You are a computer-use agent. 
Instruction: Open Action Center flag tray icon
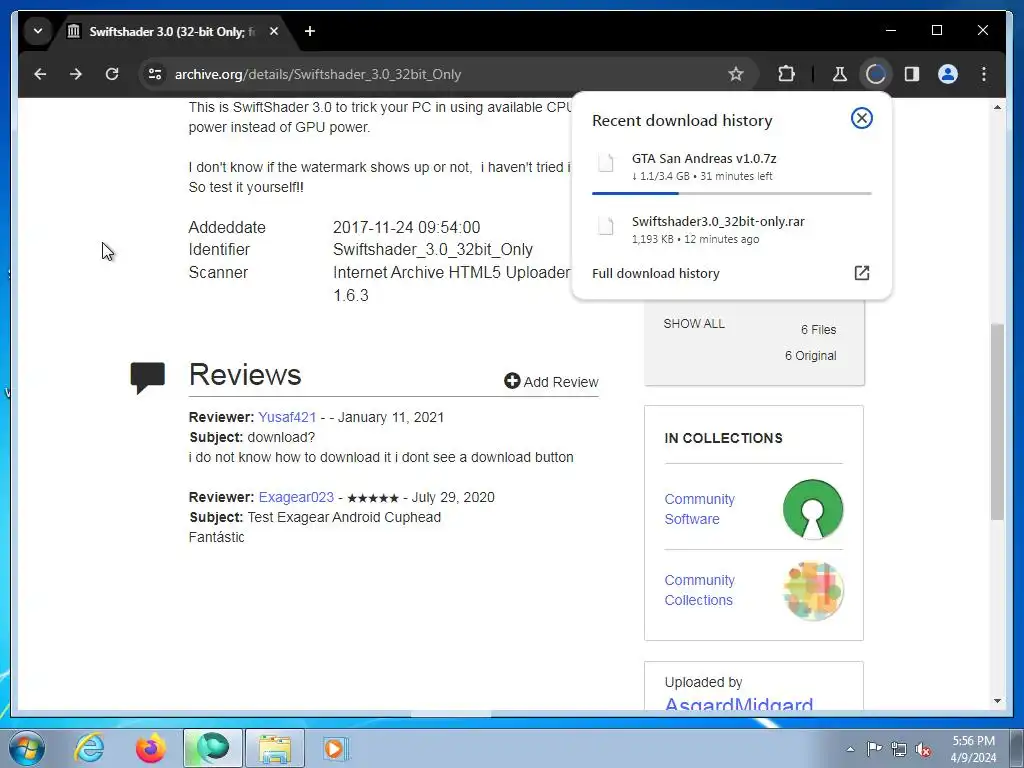tap(874, 749)
